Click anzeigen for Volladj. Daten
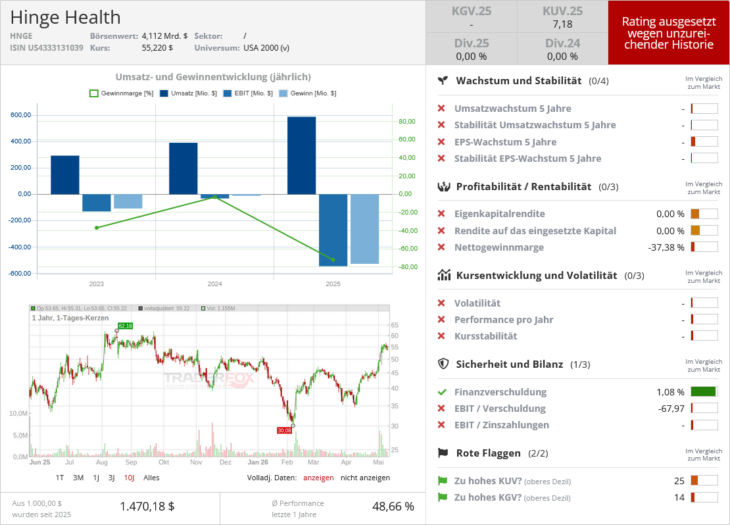Screen dimensions: 730x525 pyautogui.click(x=318, y=478)
